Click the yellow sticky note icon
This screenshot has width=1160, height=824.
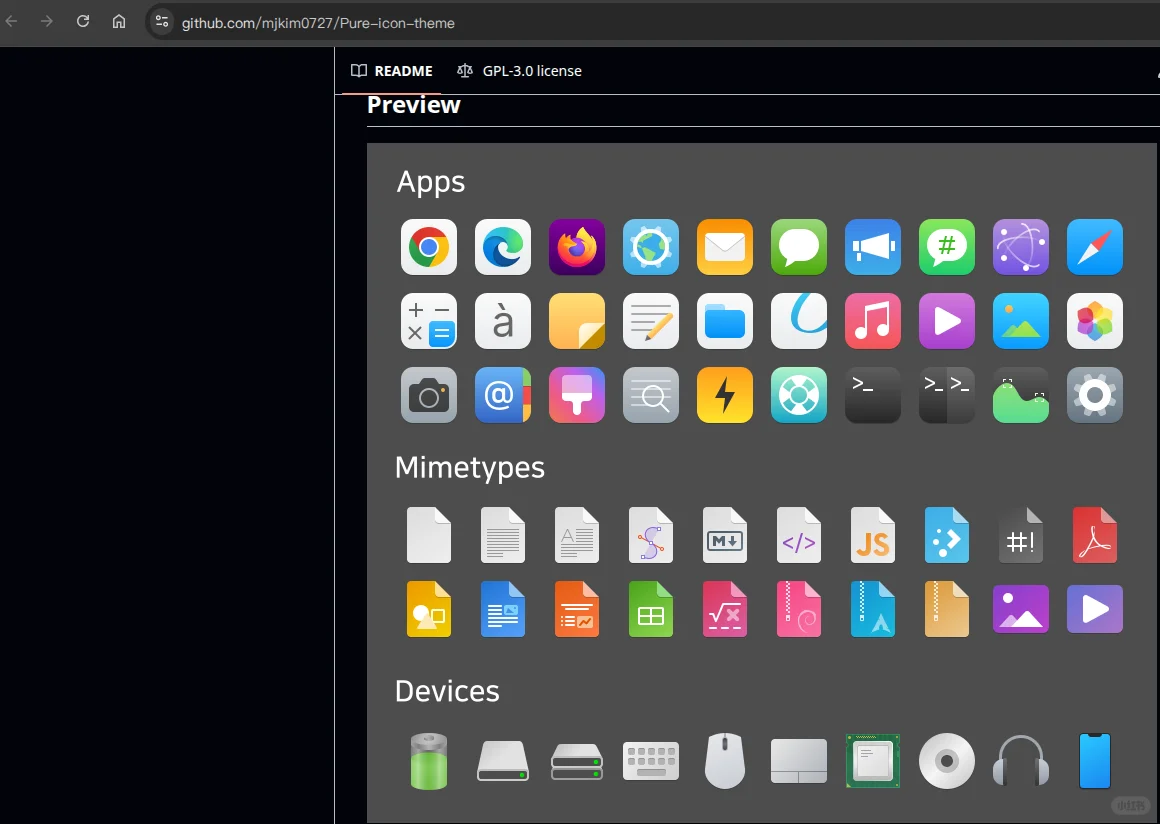[x=577, y=321]
